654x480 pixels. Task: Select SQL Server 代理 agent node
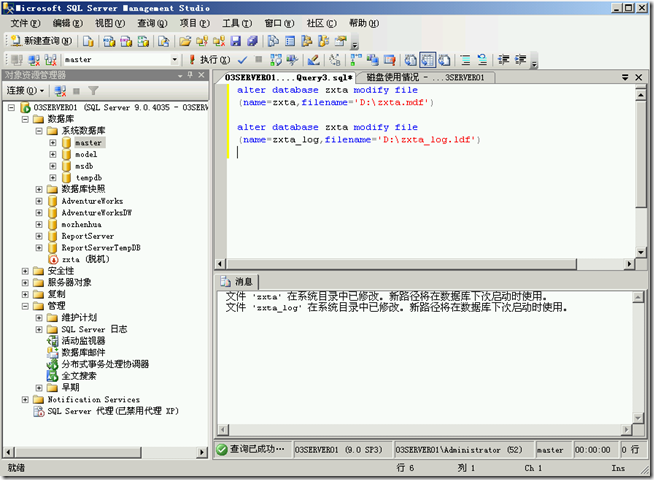[x=113, y=411]
